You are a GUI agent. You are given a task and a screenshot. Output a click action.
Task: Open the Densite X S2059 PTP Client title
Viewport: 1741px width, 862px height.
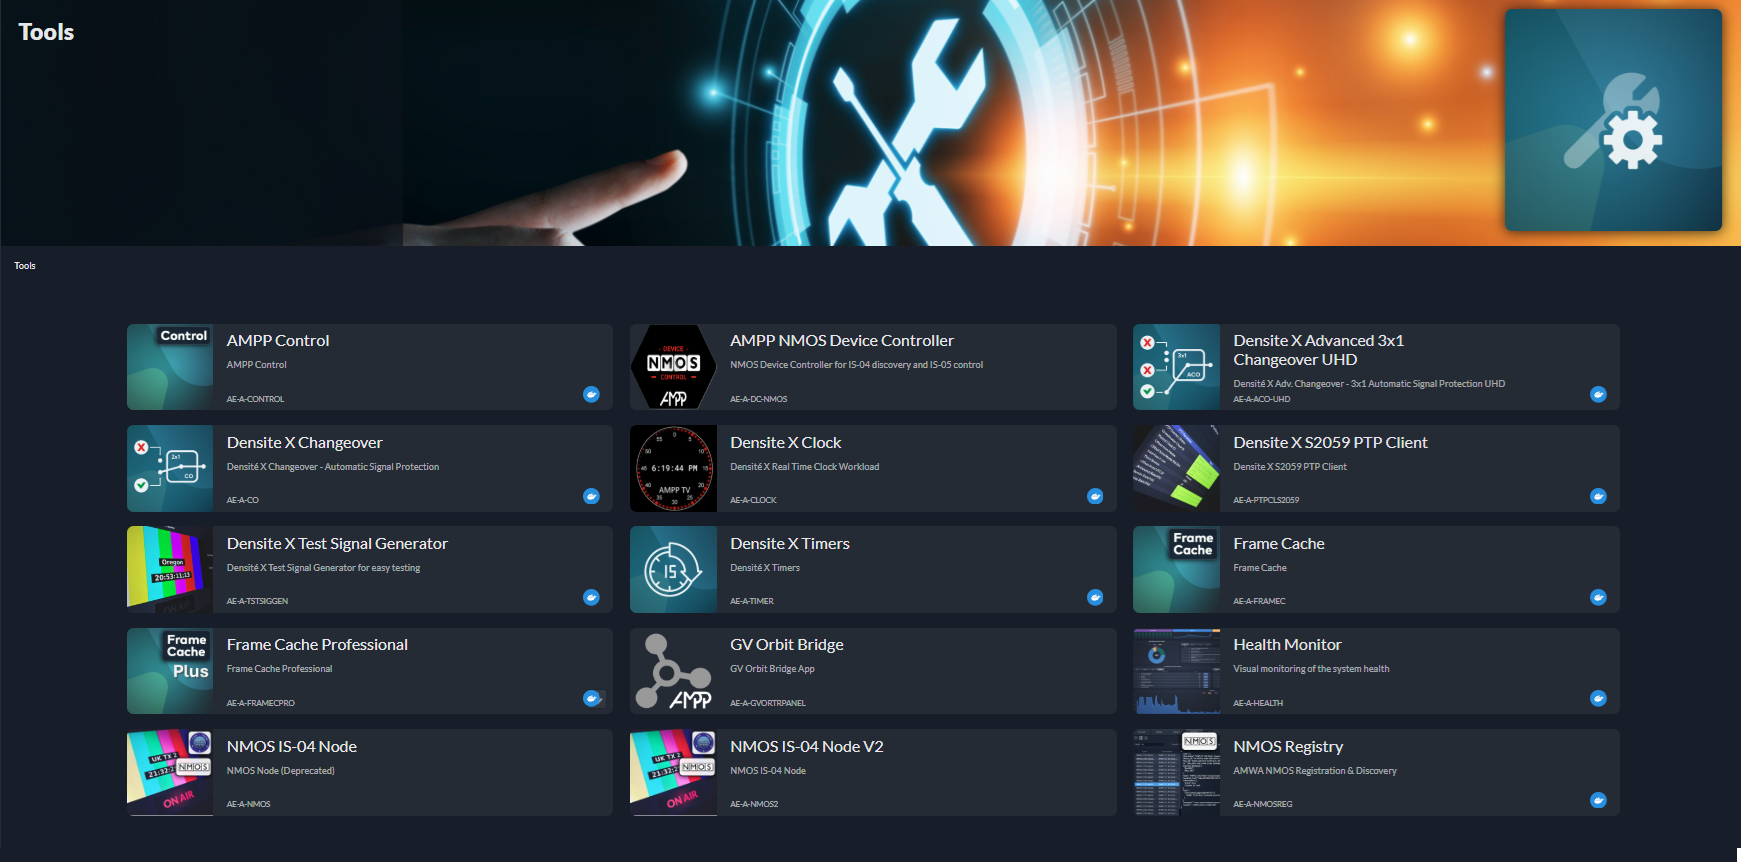coord(1330,443)
